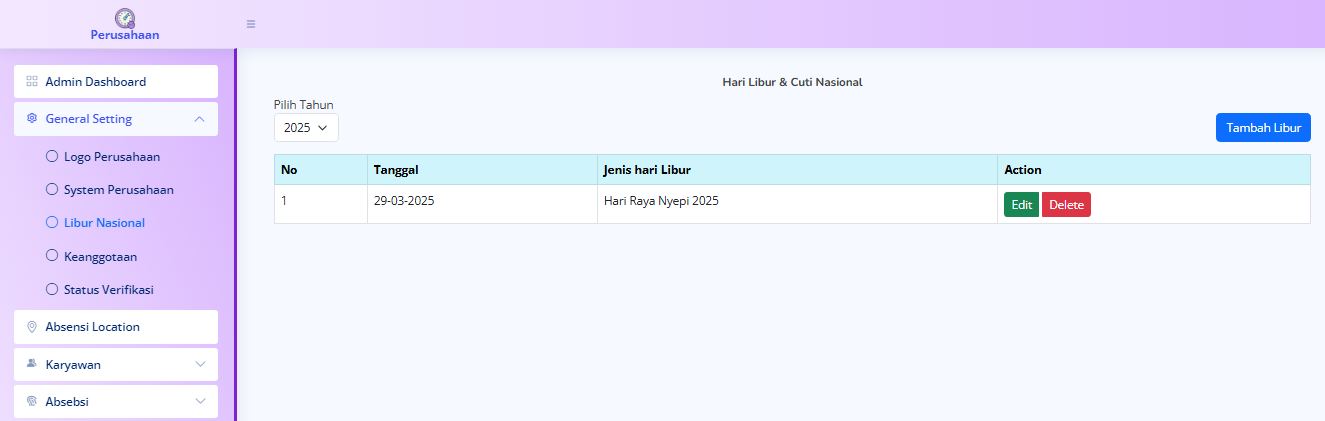Click the Admin Dashboard grid icon

click(32, 82)
